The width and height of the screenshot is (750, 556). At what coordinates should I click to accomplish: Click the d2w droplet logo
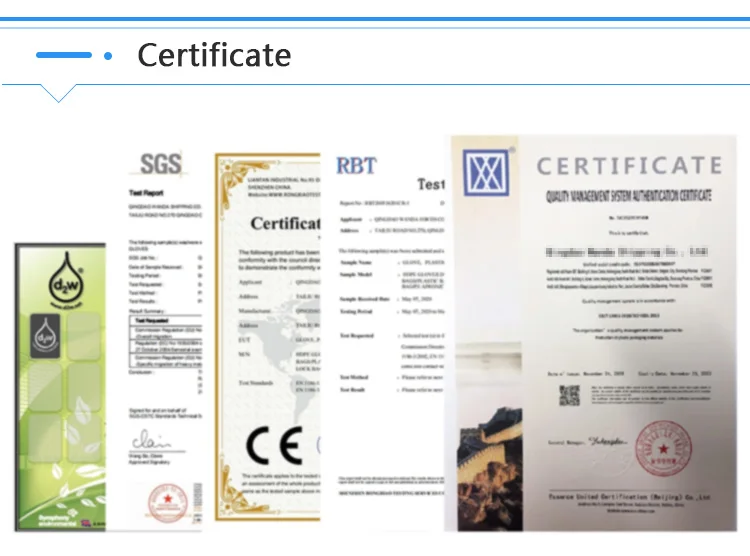click(x=66, y=280)
